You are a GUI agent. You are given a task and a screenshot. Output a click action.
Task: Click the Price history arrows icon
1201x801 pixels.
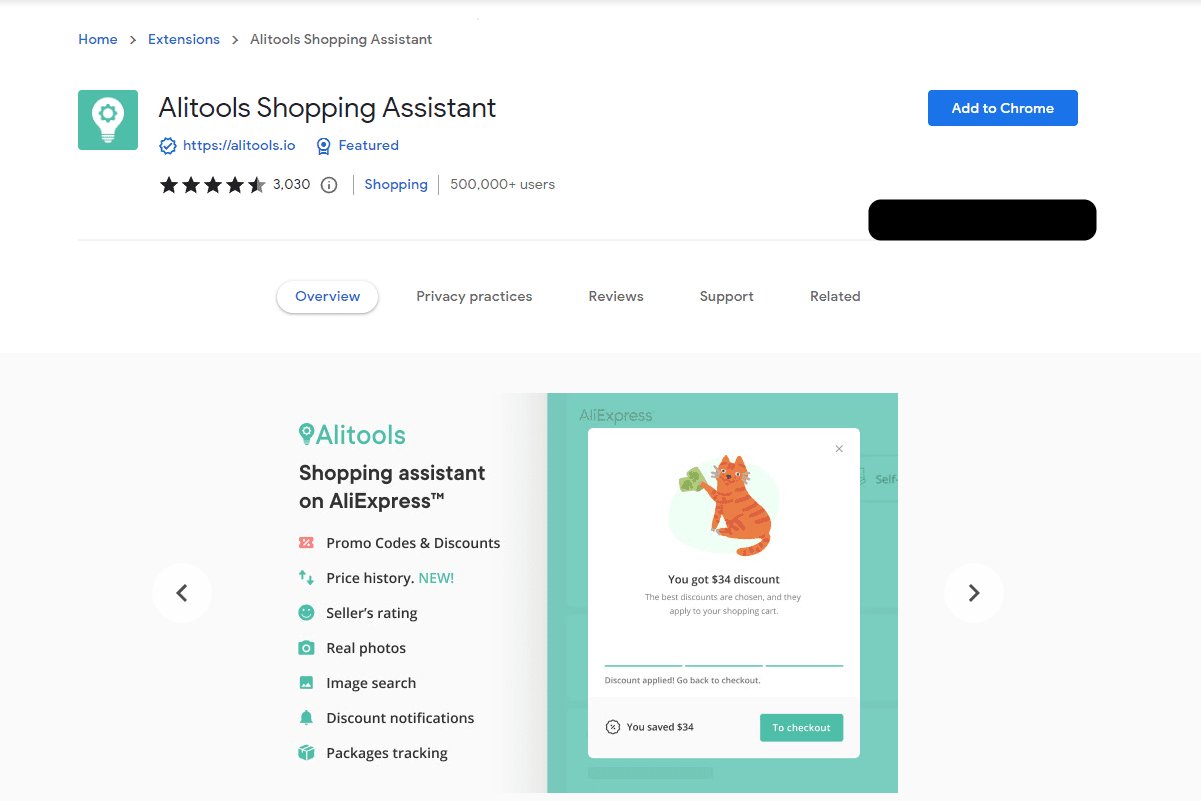pyautogui.click(x=306, y=578)
